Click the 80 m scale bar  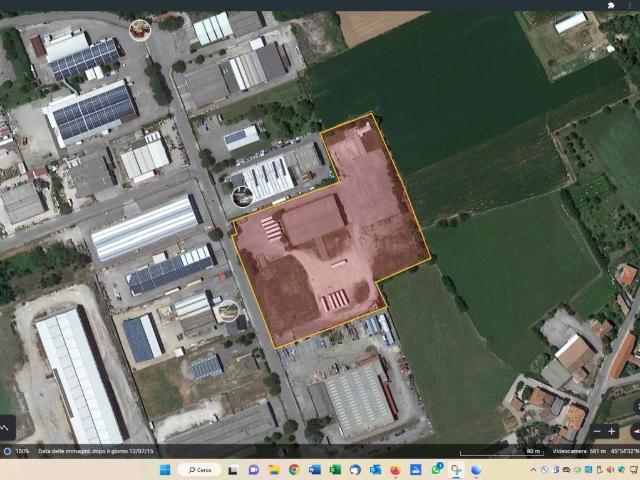(x=501, y=452)
